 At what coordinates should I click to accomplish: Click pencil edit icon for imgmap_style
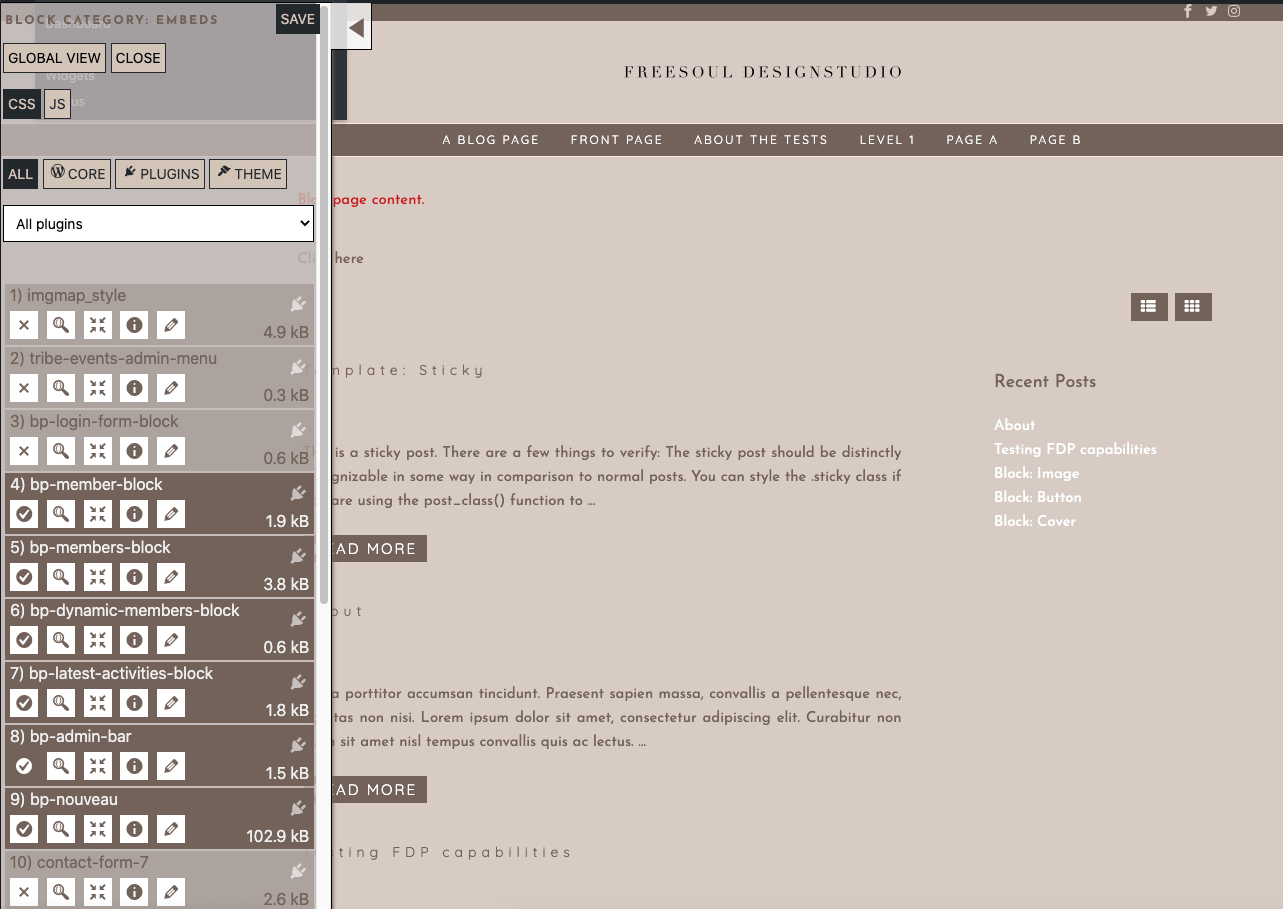(171, 325)
